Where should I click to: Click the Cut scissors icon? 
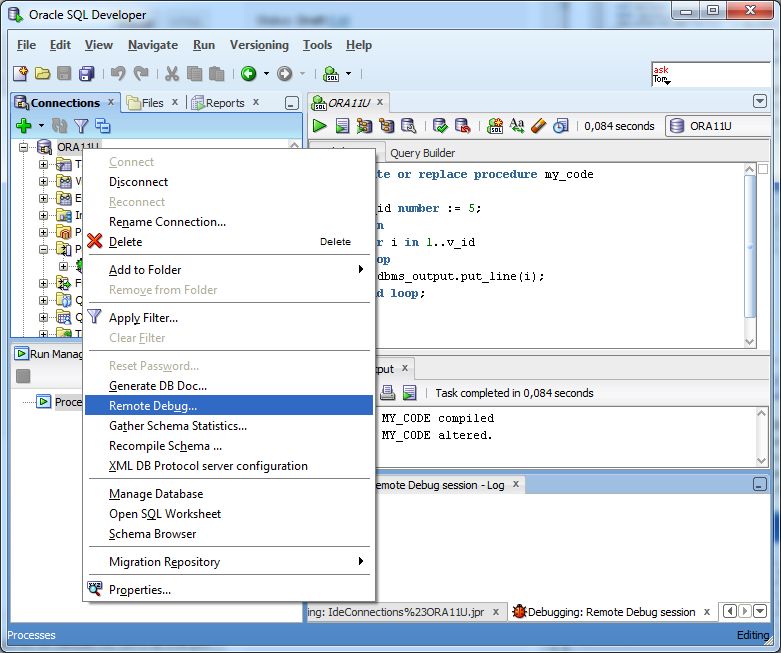(172, 74)
